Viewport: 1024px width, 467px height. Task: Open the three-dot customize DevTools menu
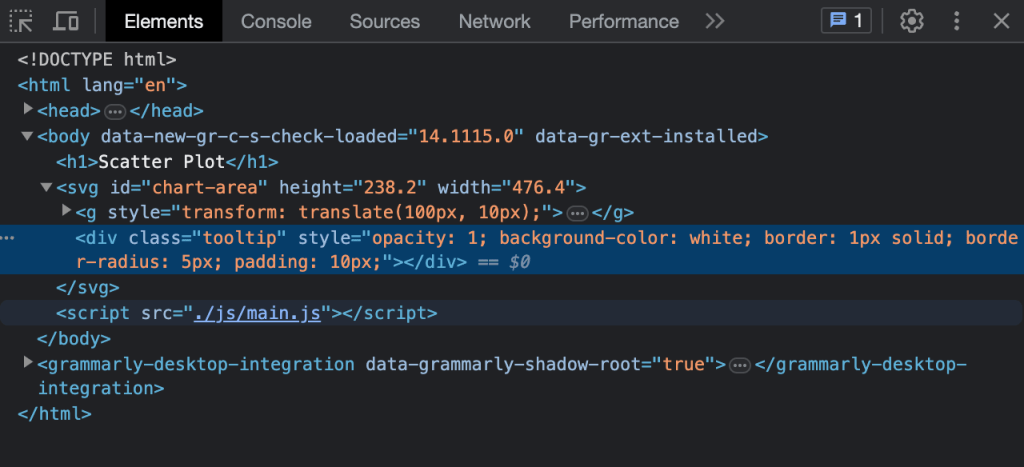coord(957,21)
